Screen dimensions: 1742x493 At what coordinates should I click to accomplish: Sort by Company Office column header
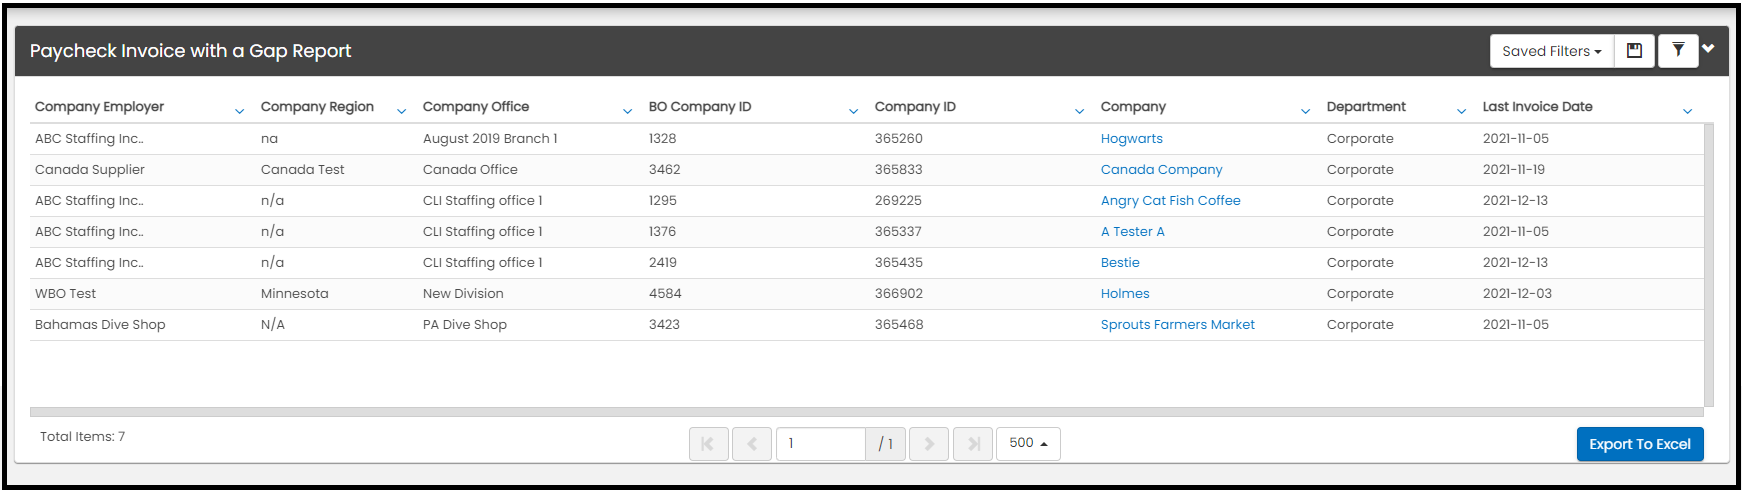click(x=476, y=107)
